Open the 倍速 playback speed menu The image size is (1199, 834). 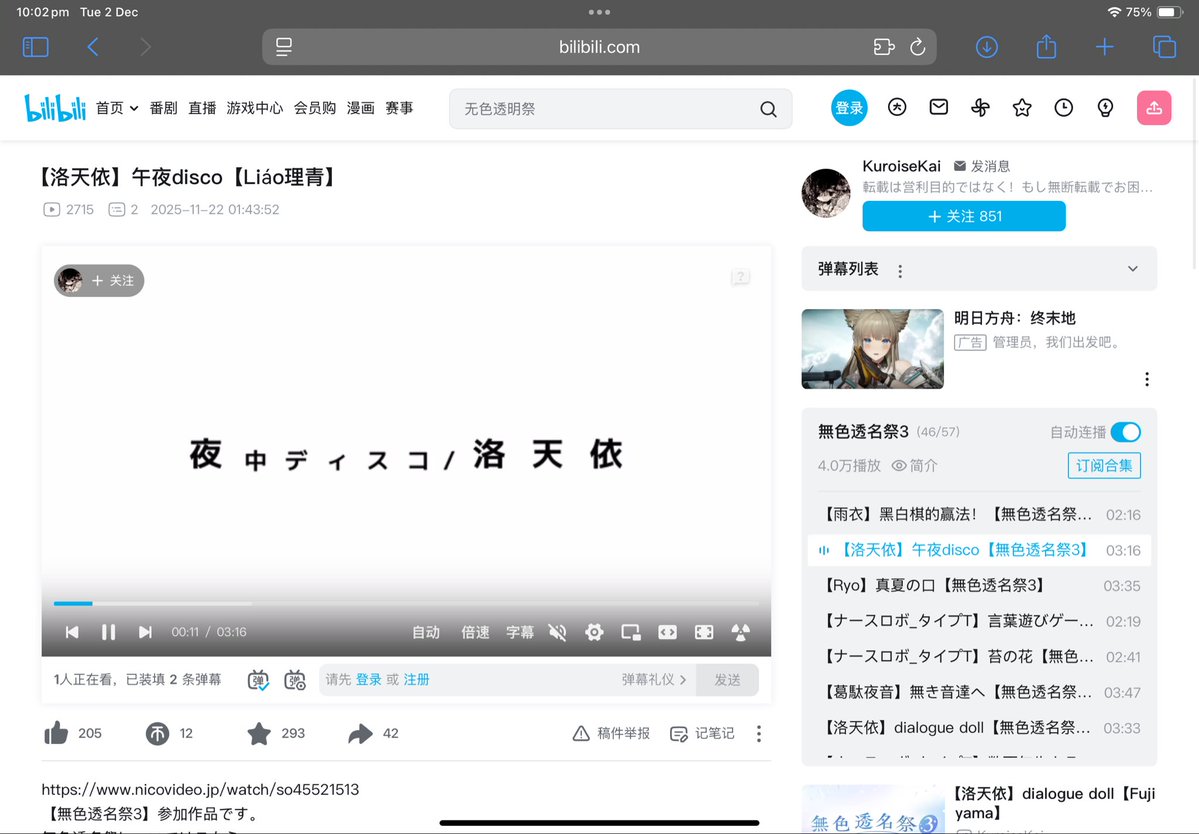tap(475, 631)
